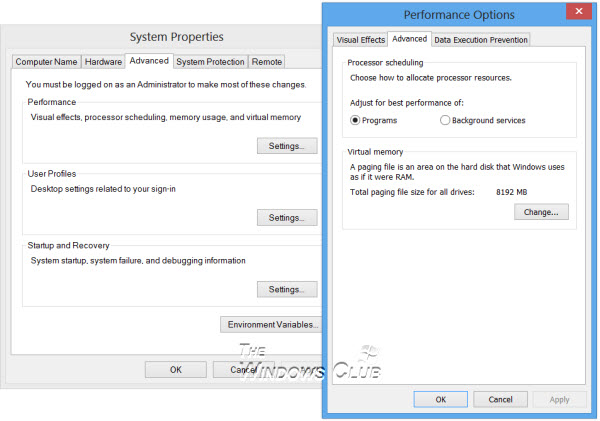600x421 pixels.
Task: Switch to the Visual Effects tab
Action: click(x=360, y=40)
